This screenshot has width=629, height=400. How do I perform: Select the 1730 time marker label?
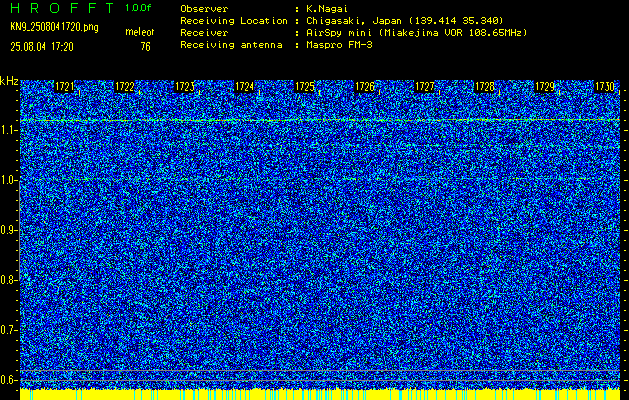[605, 87]
